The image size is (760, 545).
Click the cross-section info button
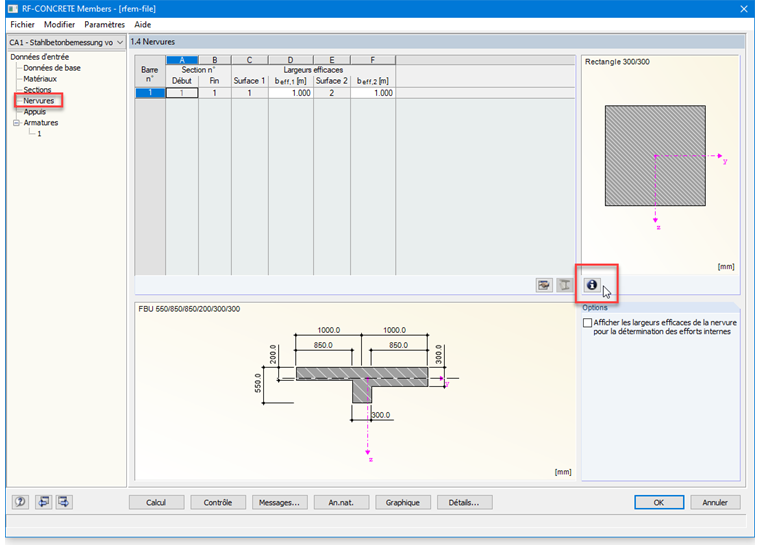tap(592, 285)
